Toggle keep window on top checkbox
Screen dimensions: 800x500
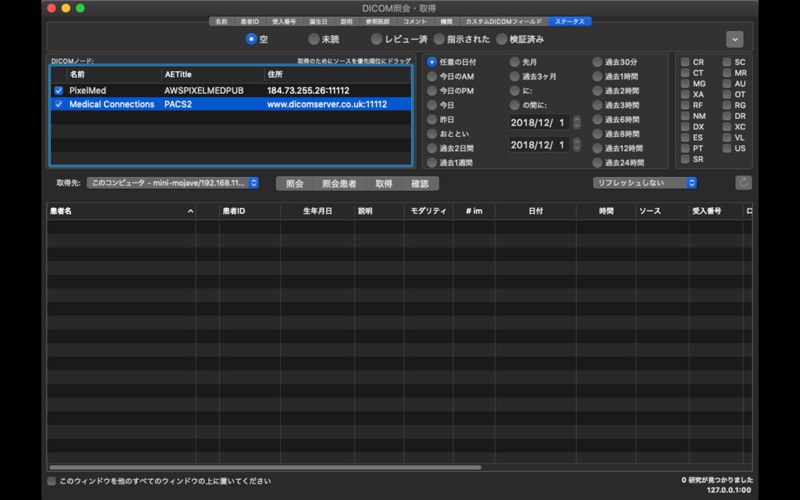52,481
